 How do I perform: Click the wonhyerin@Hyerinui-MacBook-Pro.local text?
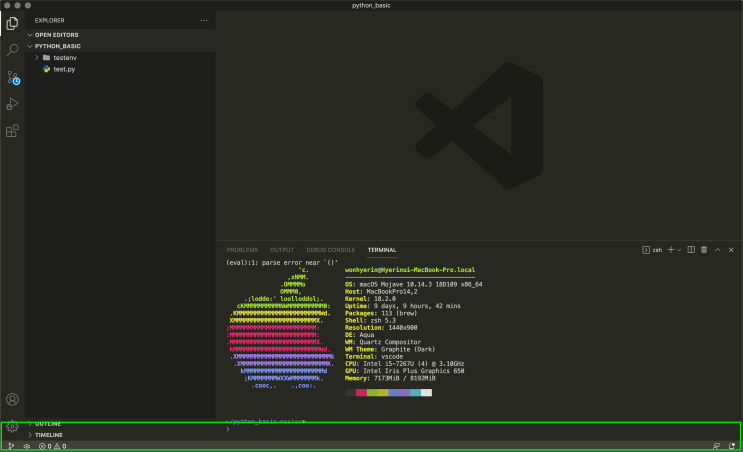[x=410, y=270]
